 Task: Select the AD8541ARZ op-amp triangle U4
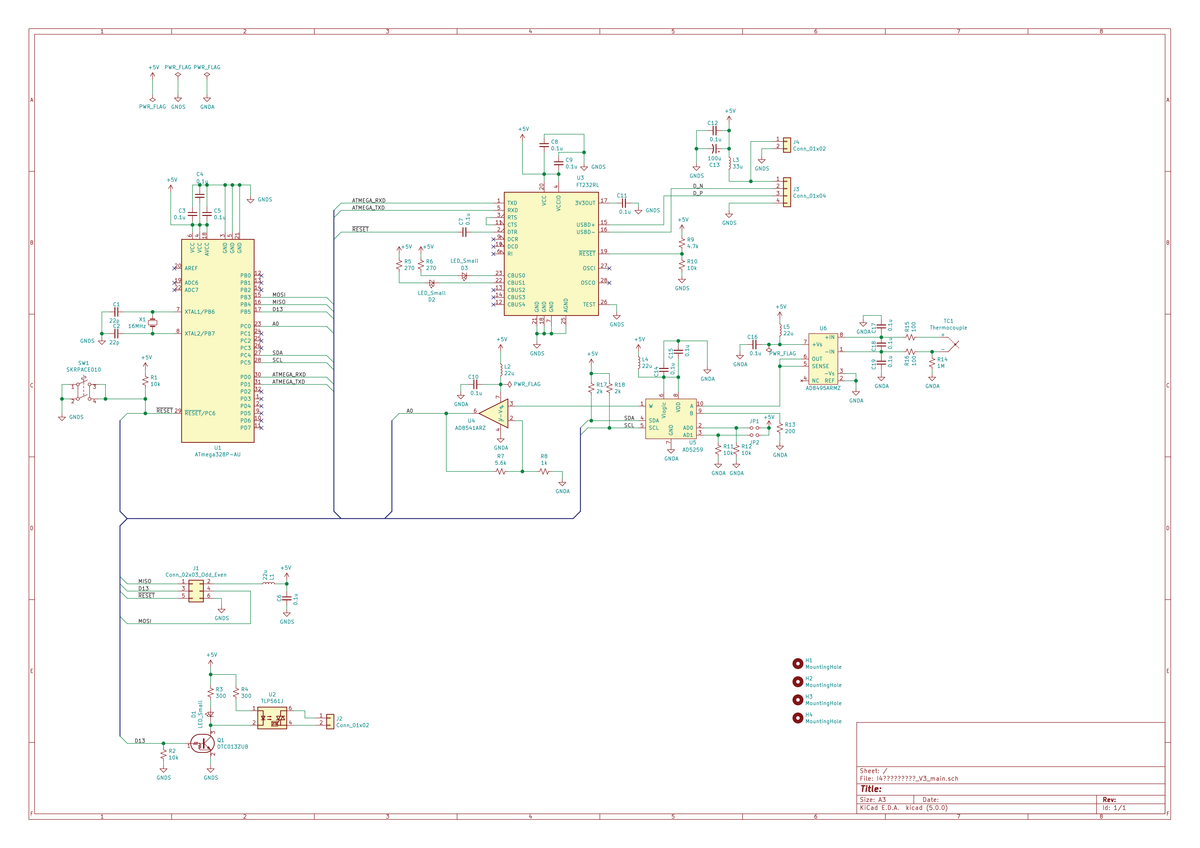pos(494,411)
